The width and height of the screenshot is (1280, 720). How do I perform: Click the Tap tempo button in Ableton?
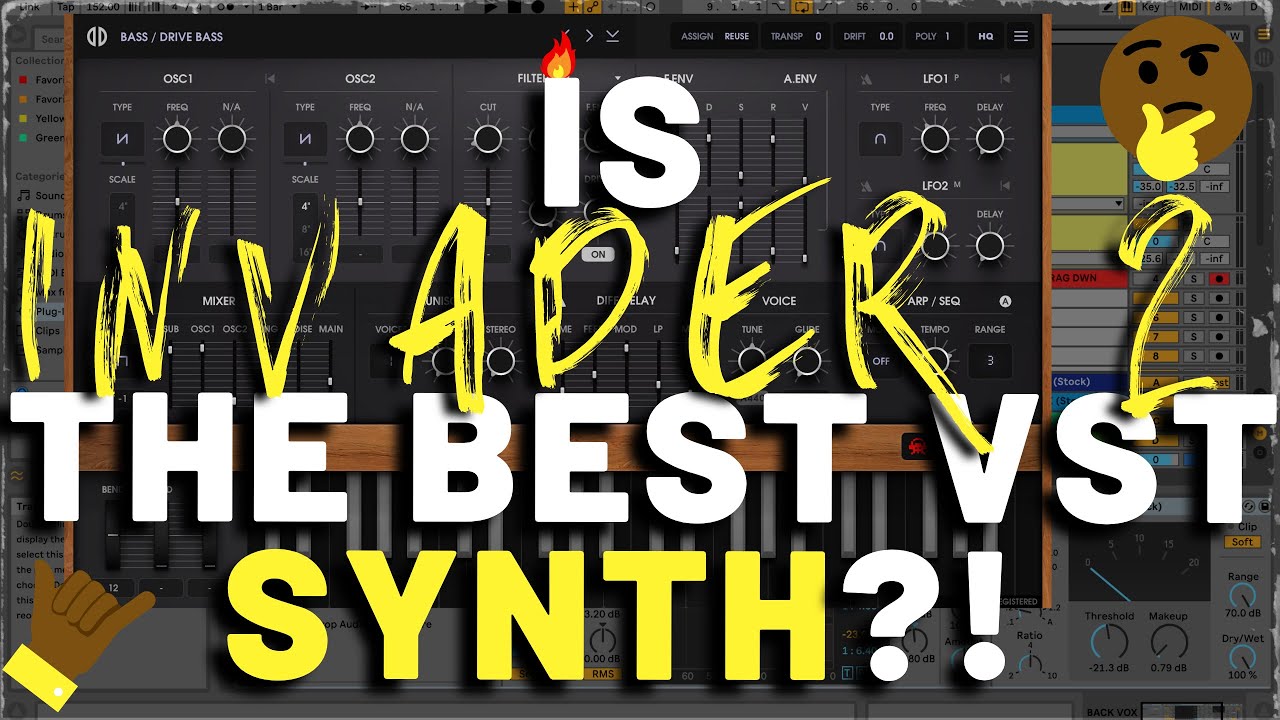(x=65, y=6)
